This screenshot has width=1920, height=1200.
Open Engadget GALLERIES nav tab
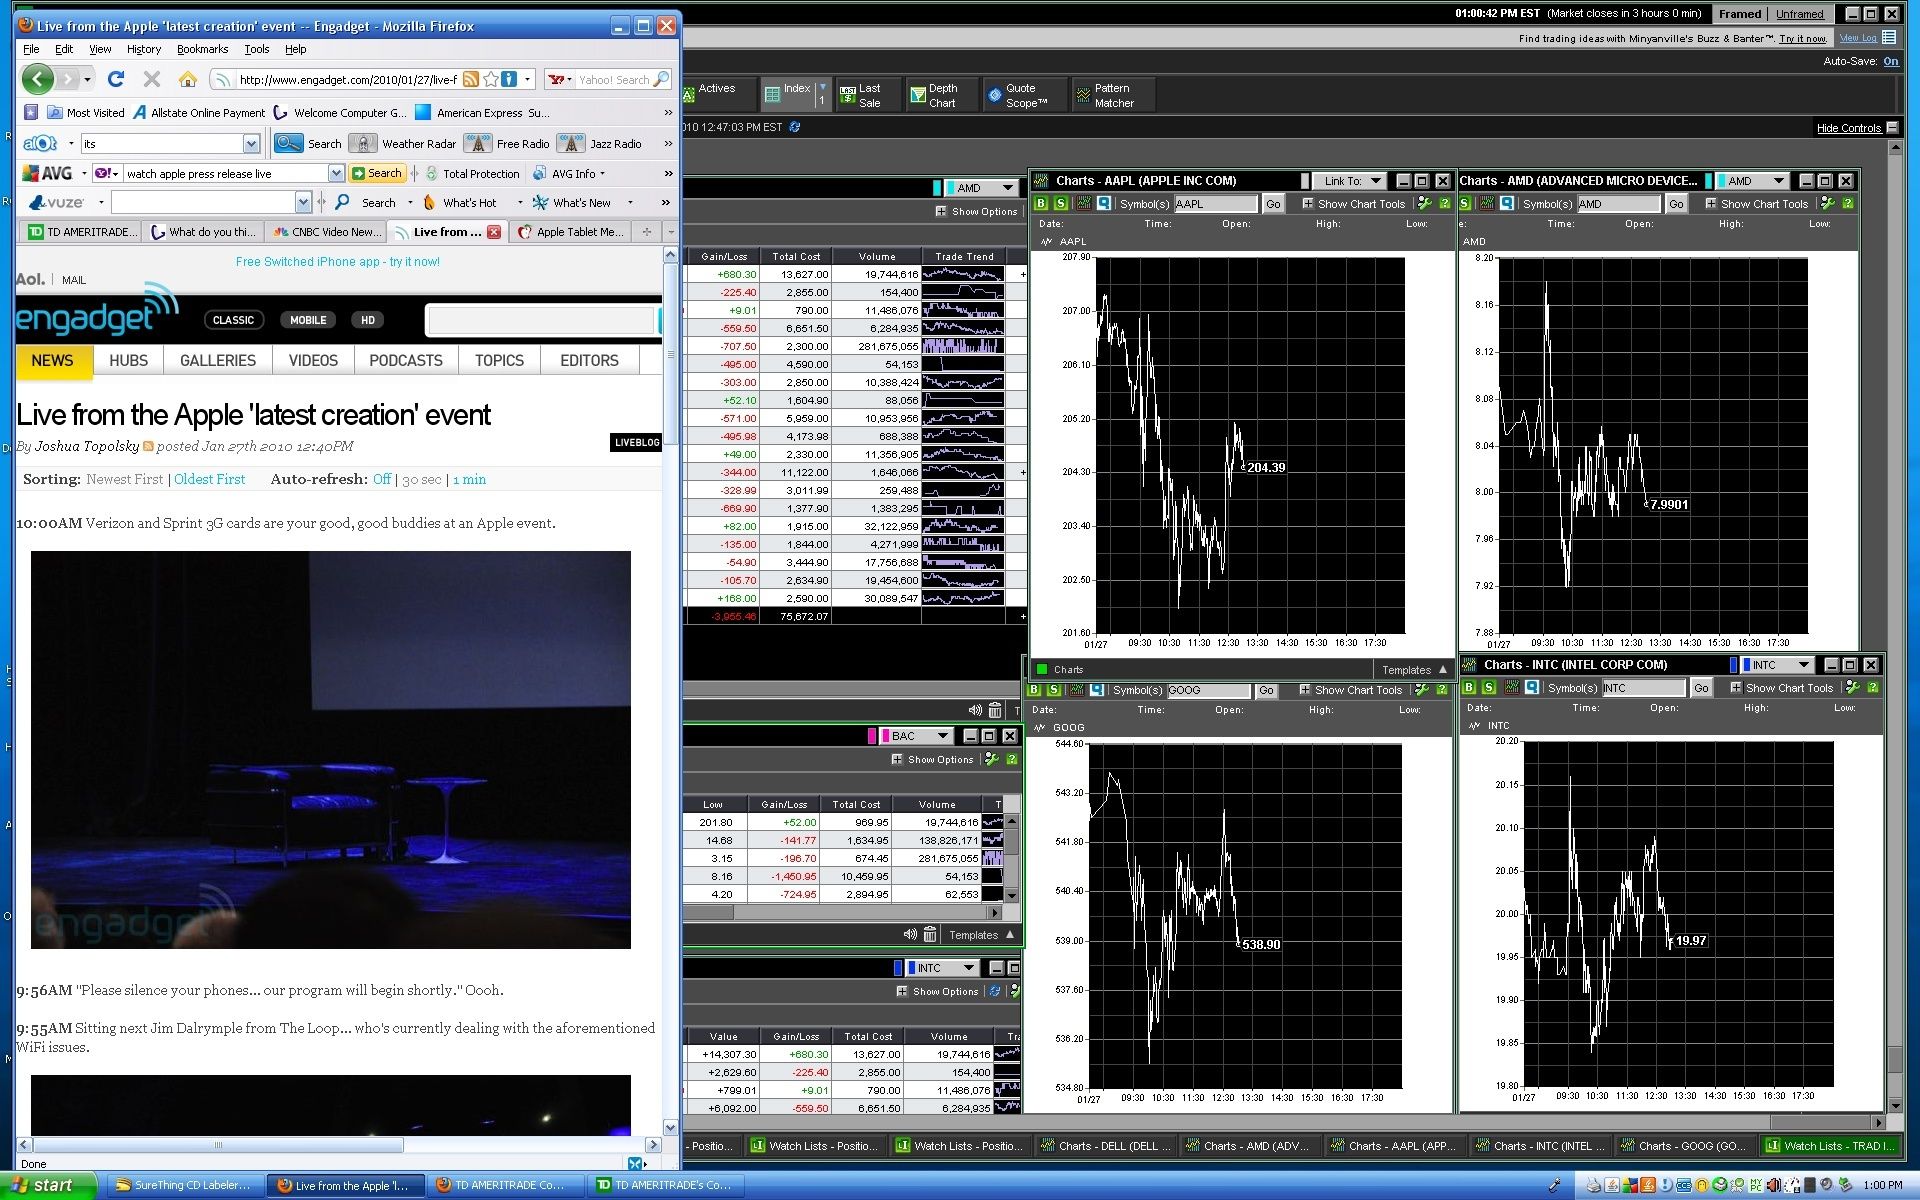pyautogui.click(x=218, y=361)
